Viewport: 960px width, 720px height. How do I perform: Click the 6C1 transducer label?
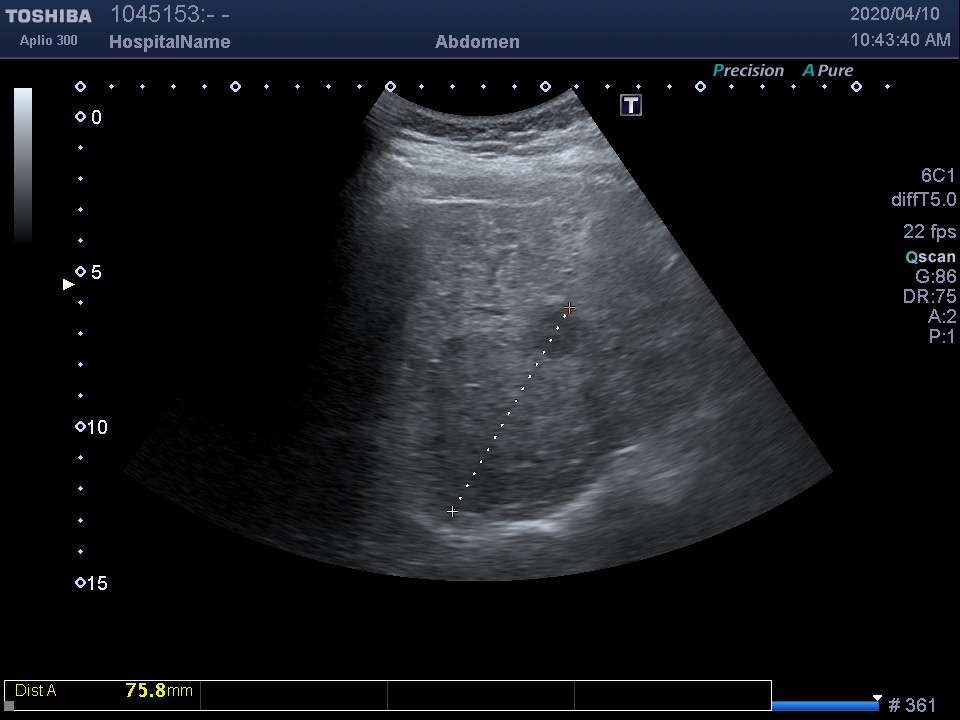937,176
